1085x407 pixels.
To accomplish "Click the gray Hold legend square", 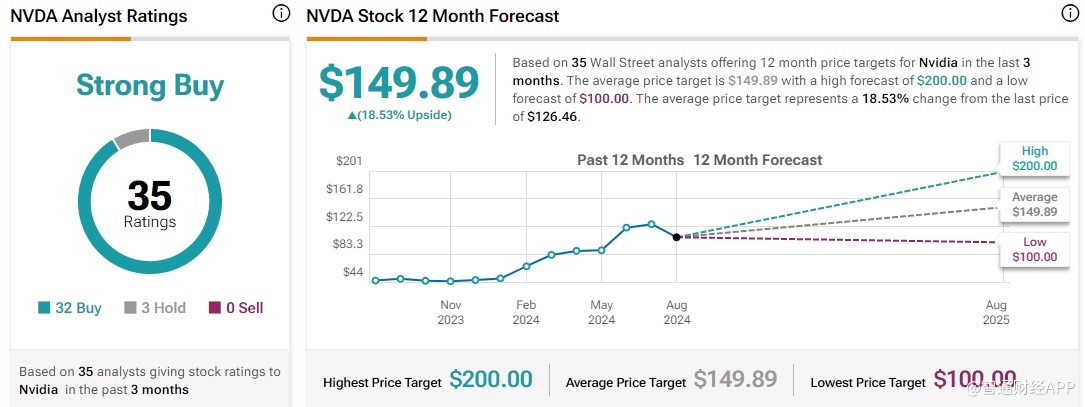I will tap(130, 308).
